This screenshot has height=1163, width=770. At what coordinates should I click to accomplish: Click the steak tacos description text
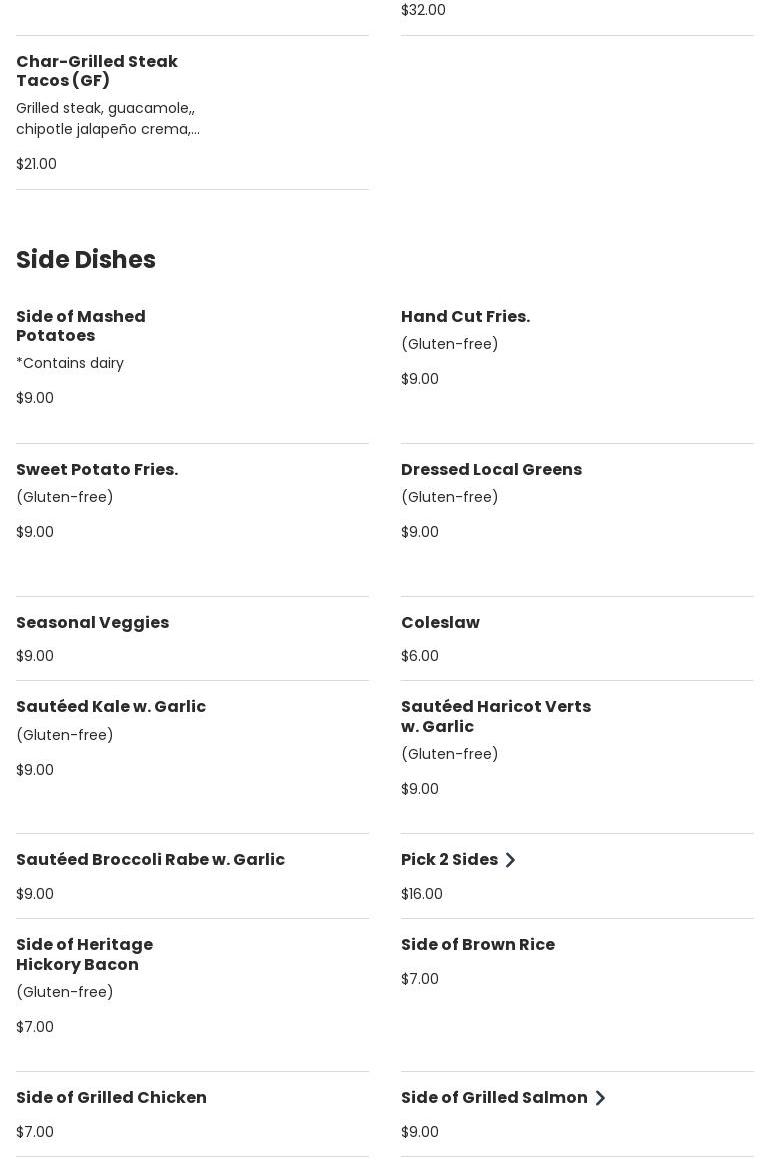click(x=108, y=119)
